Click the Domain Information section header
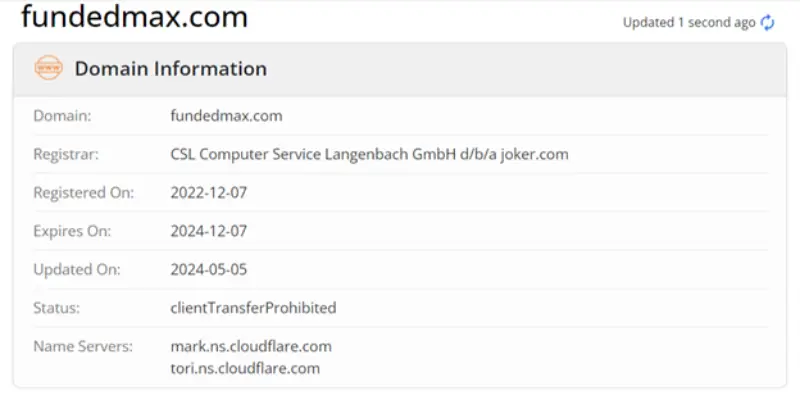 pyautogui.click(x=171, y=69)
